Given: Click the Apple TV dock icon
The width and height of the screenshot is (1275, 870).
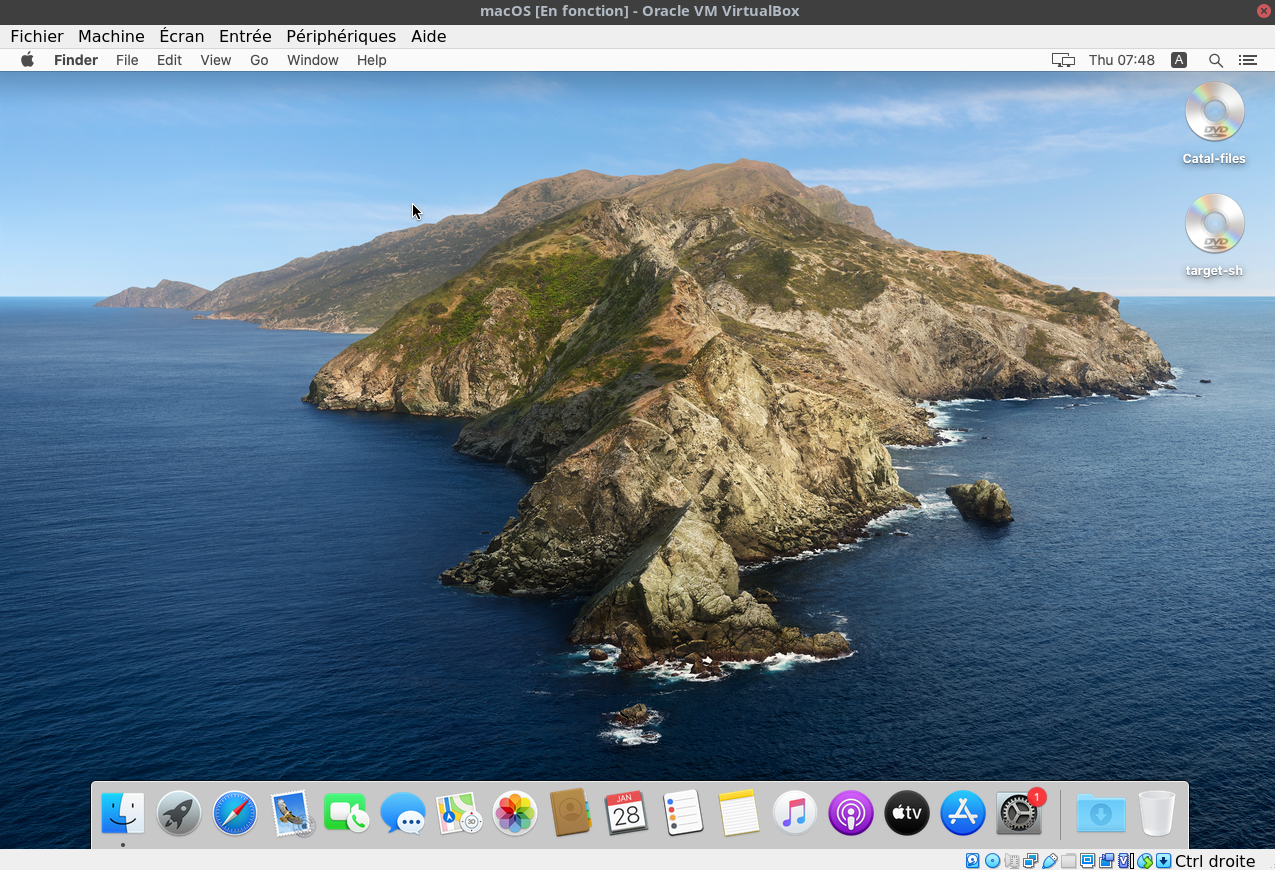Looking at the screenshot, I should [x=907, y=813].
